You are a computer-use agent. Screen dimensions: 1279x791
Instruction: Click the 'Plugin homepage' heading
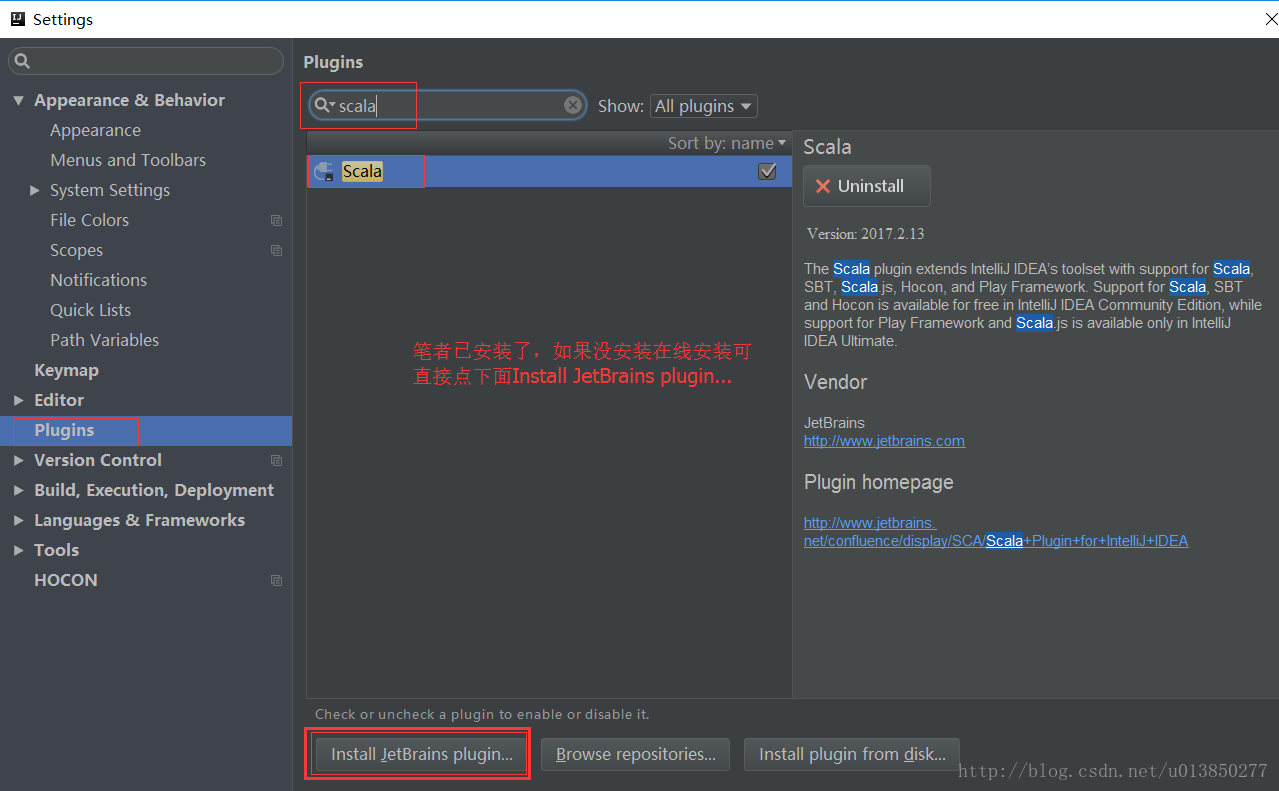point(878,482)
